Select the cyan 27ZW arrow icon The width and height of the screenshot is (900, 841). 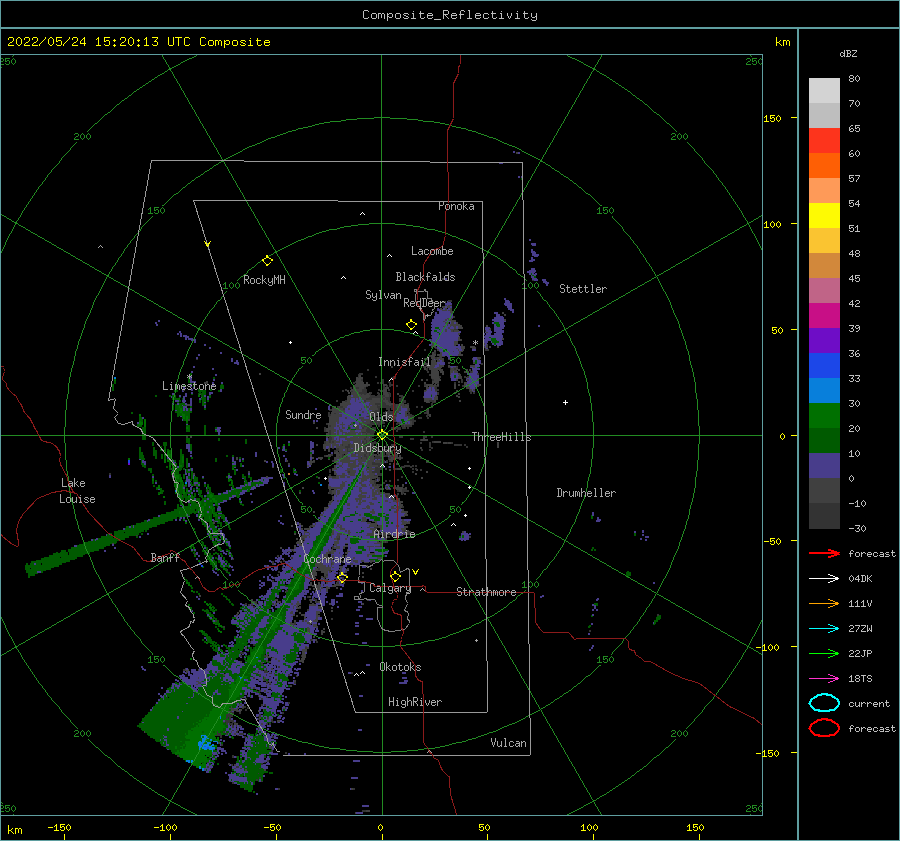tap(824, 629)
